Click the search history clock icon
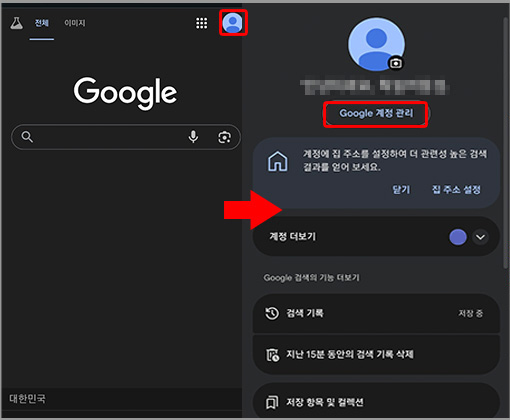The width and height of the screenshot is (510, 420). click(x=272, y=313)
